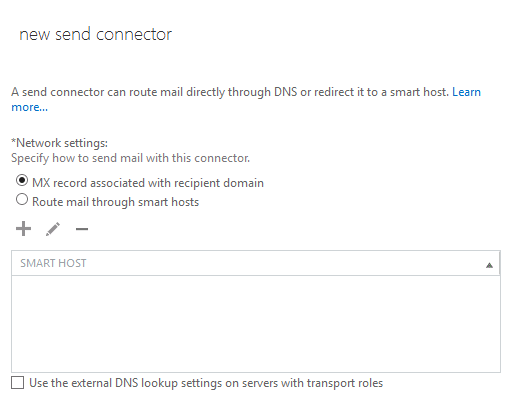Open the Learn link in the description
The width and height of the screenshot is (508, 395).
coord(466,92)
